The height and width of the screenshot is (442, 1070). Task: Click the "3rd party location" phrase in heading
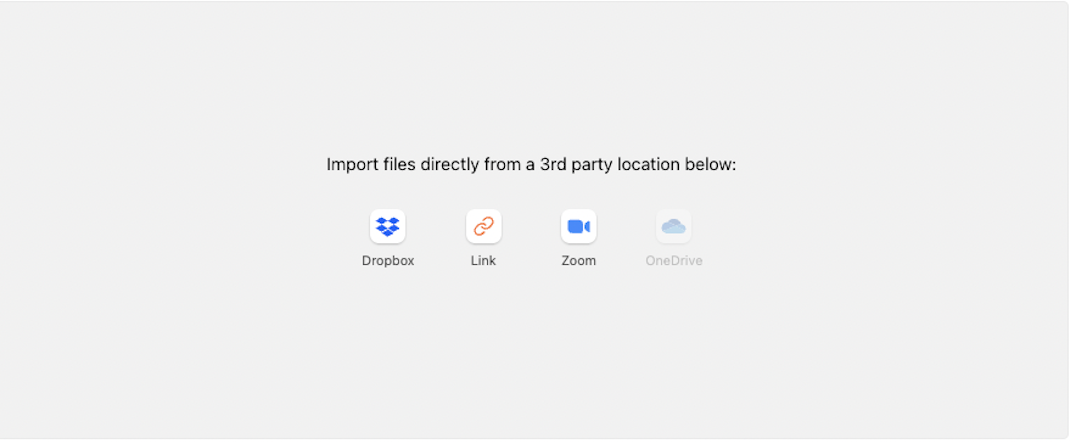point(609,165)
